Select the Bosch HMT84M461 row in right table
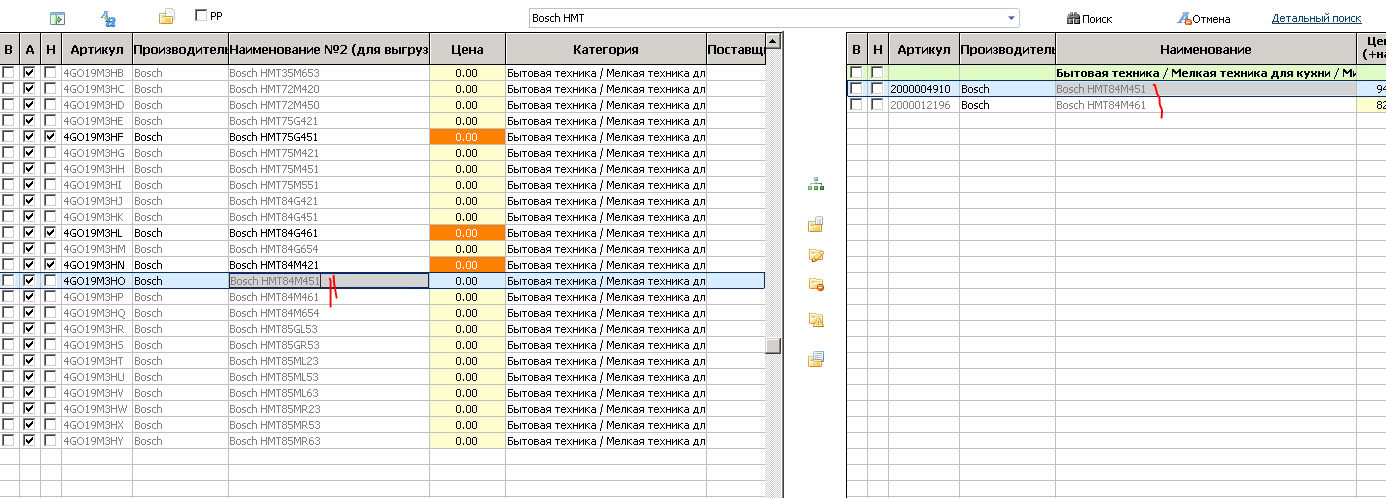 click(x=1205, y=105)
